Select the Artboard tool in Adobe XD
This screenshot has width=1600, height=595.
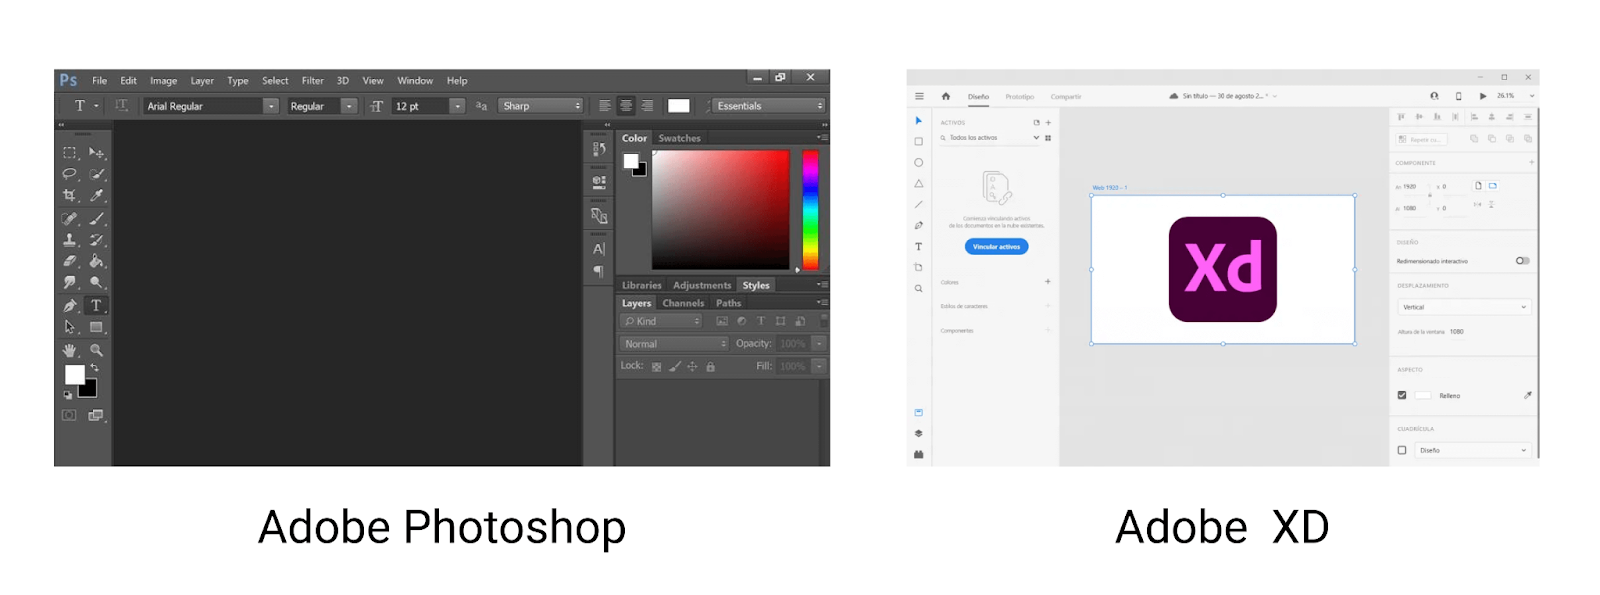[x=918, y=267]
